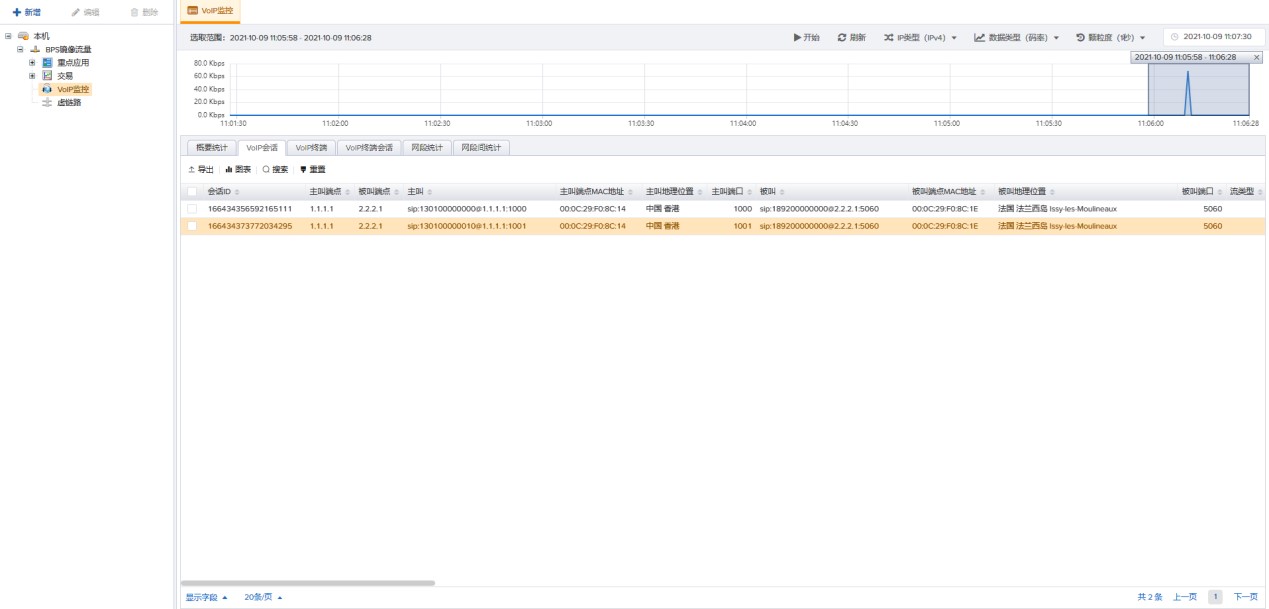Expand the 重点应用 tree node
This screenshot has width=1269, height=609.
[32, 62]
